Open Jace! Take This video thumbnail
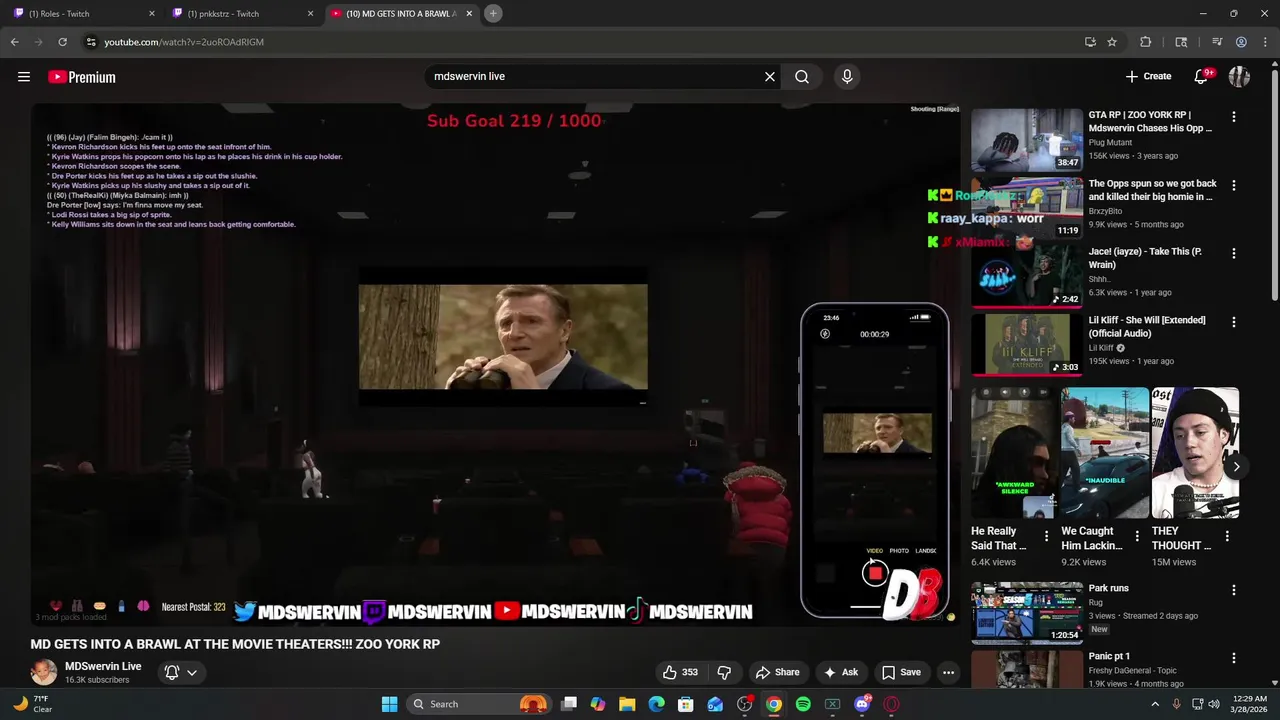1280x720 pixels. 1027,276
